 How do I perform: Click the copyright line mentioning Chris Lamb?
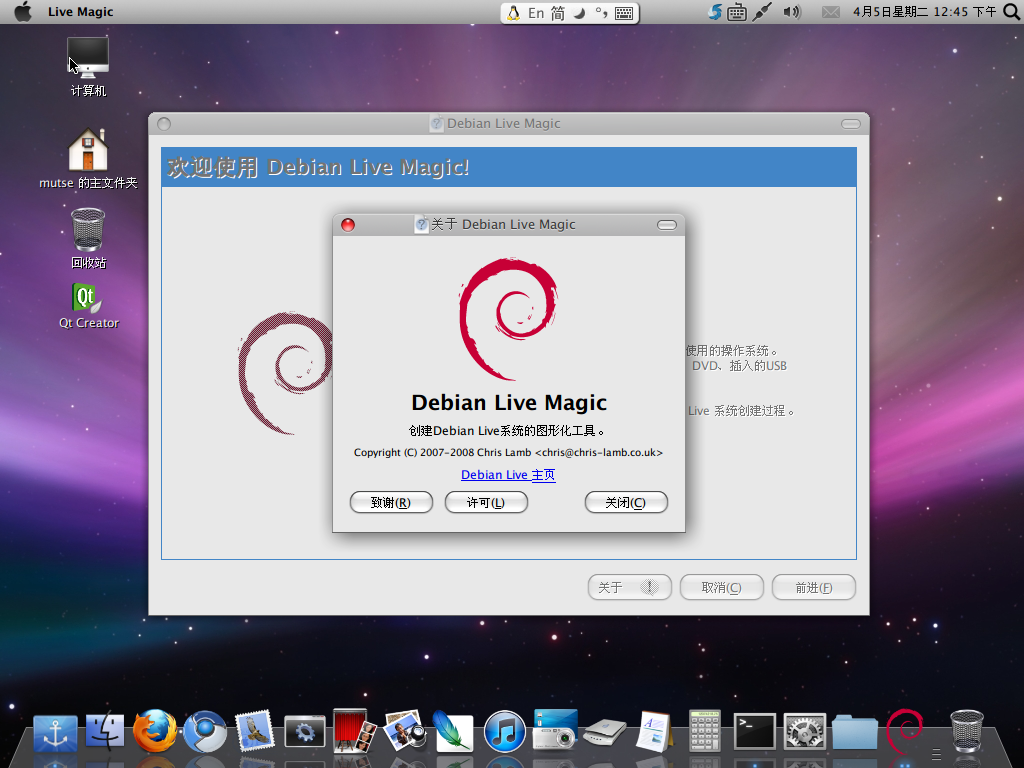coord(508,453)
